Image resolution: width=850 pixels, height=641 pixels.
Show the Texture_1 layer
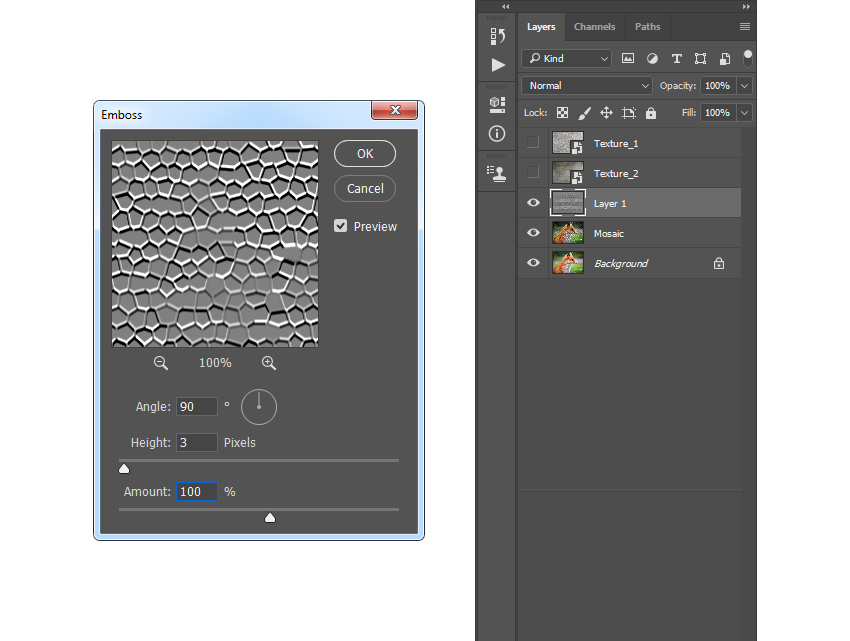pyautogui.click(x=533, y=143)
